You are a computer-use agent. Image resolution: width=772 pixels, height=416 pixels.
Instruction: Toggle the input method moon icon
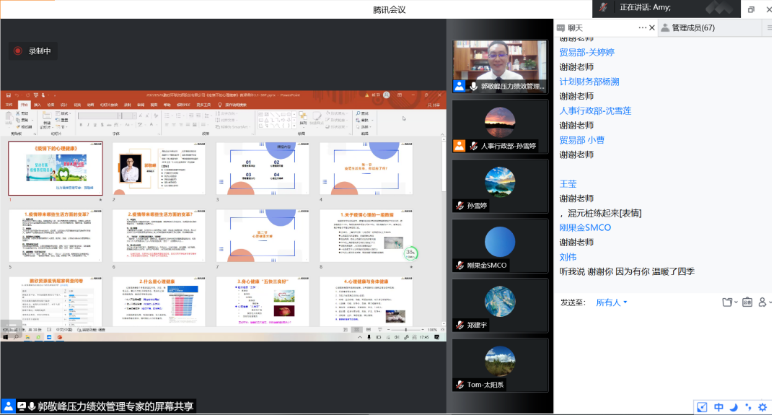[x=733, y=407]
